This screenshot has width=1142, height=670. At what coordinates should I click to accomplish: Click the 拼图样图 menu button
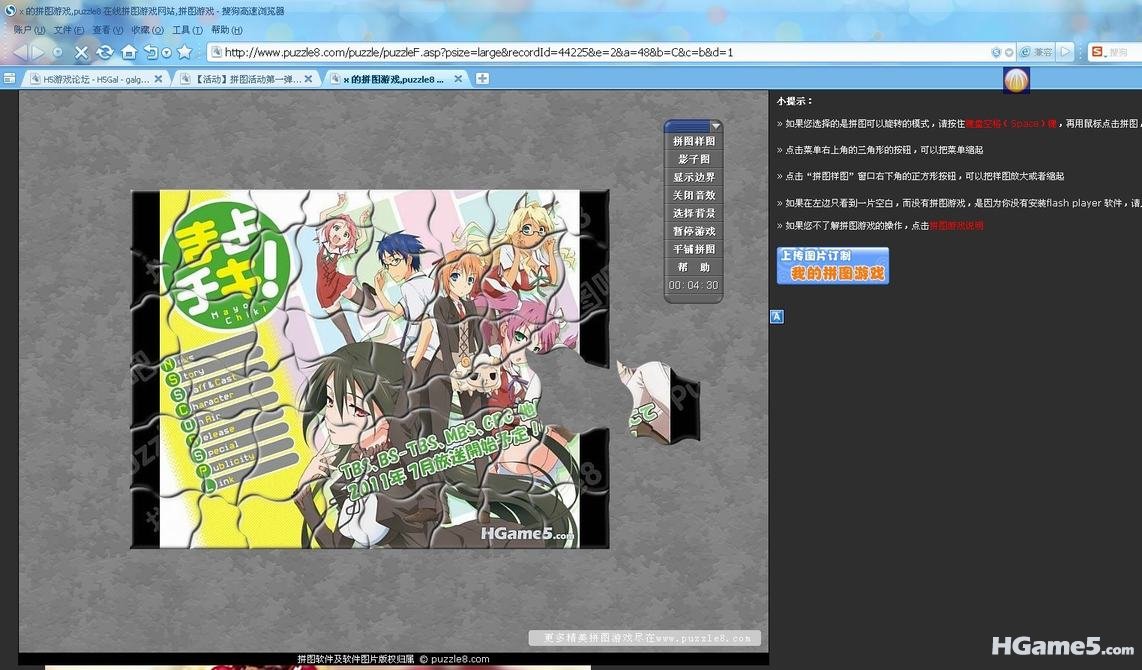pyautogui.click(x=693, y=141)
